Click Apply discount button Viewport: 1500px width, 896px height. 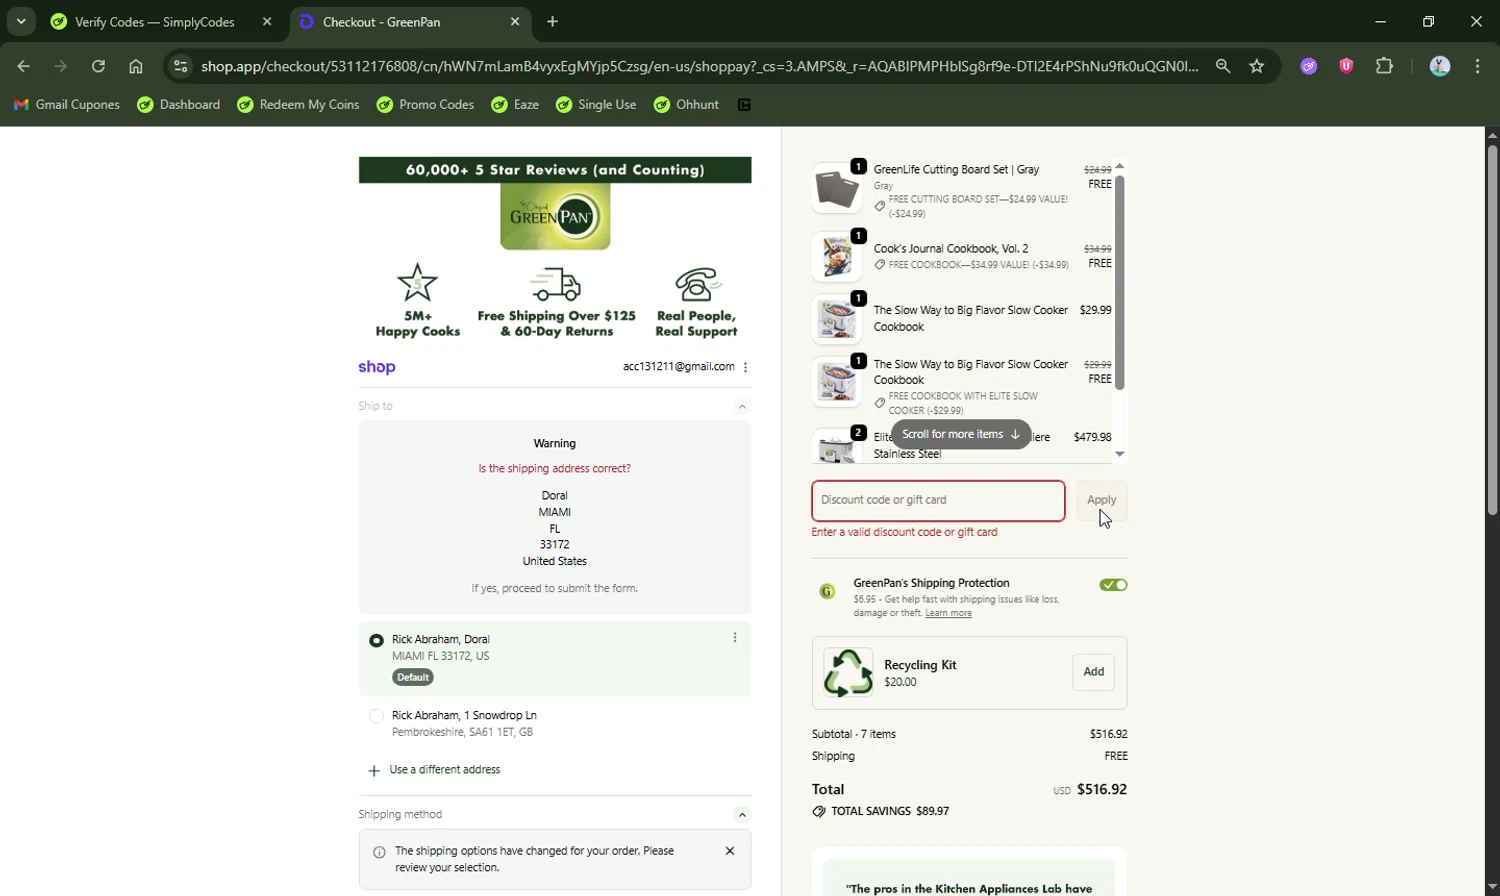[1101, 500]
